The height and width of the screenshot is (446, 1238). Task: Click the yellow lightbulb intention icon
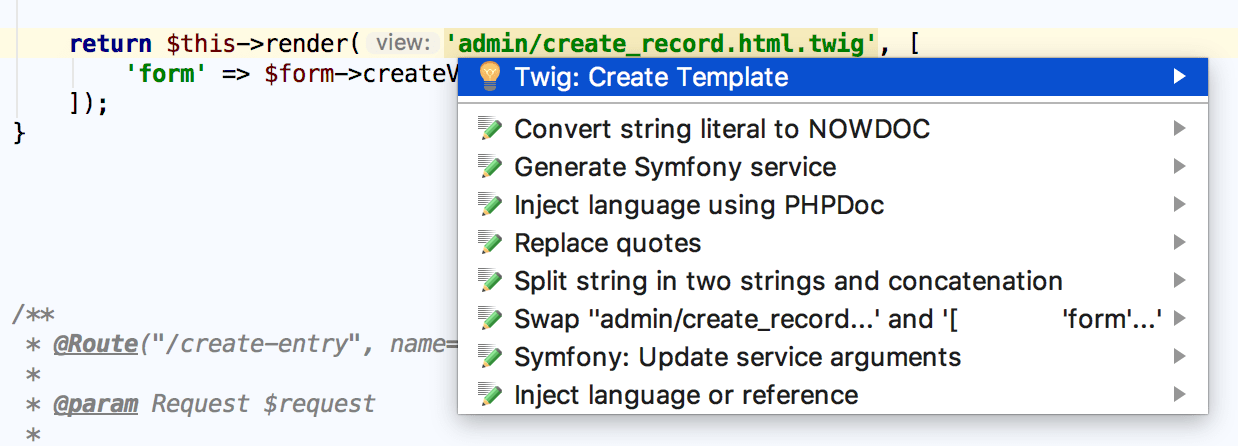coord(490,77)
